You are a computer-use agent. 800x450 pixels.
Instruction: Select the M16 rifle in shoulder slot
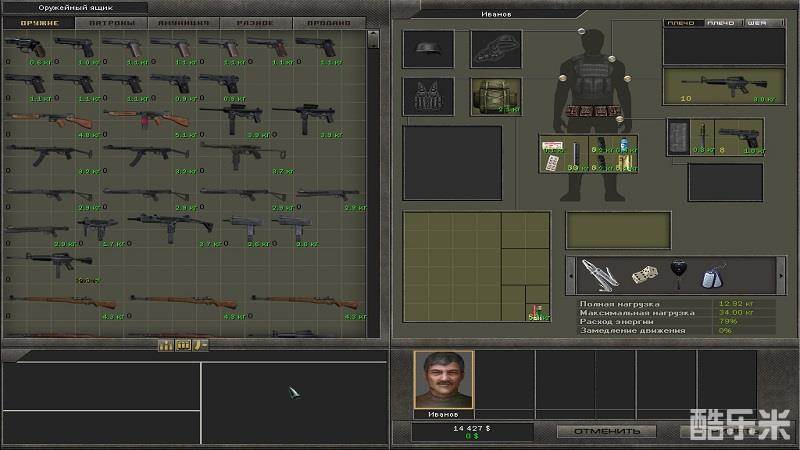723,86
